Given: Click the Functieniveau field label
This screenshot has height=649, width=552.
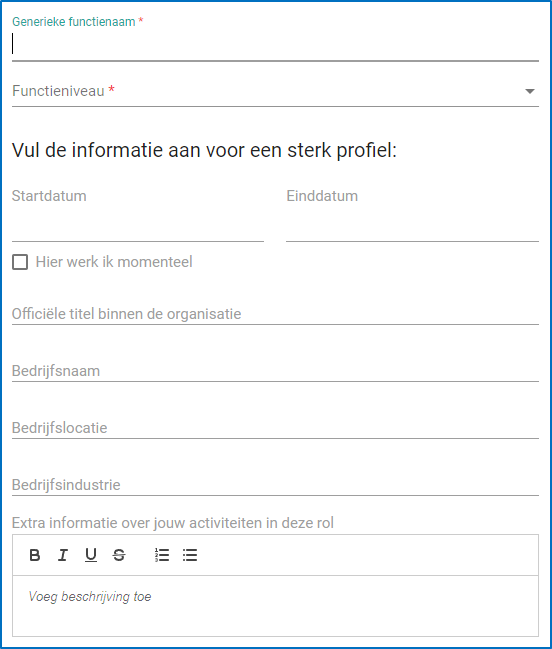Looking at the screenshot, I should (x=58, y=91).
